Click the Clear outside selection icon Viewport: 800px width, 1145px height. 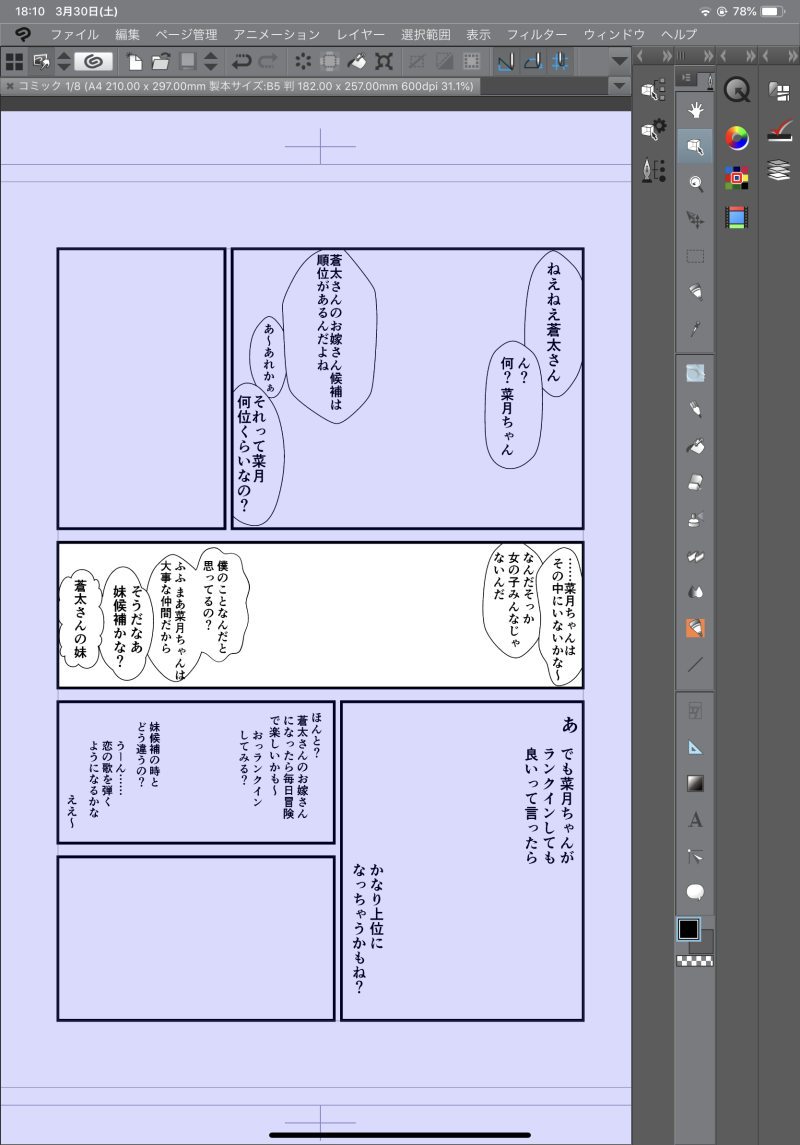[x=330, y=61]
